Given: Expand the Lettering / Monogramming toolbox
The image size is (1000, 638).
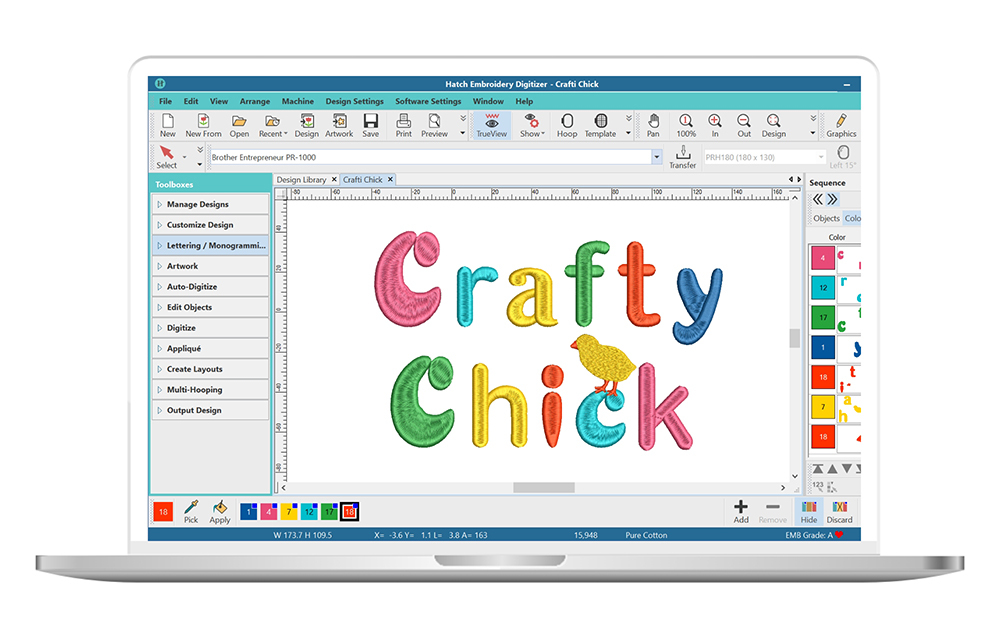Looking at the screenshot, I should [210, 245].
